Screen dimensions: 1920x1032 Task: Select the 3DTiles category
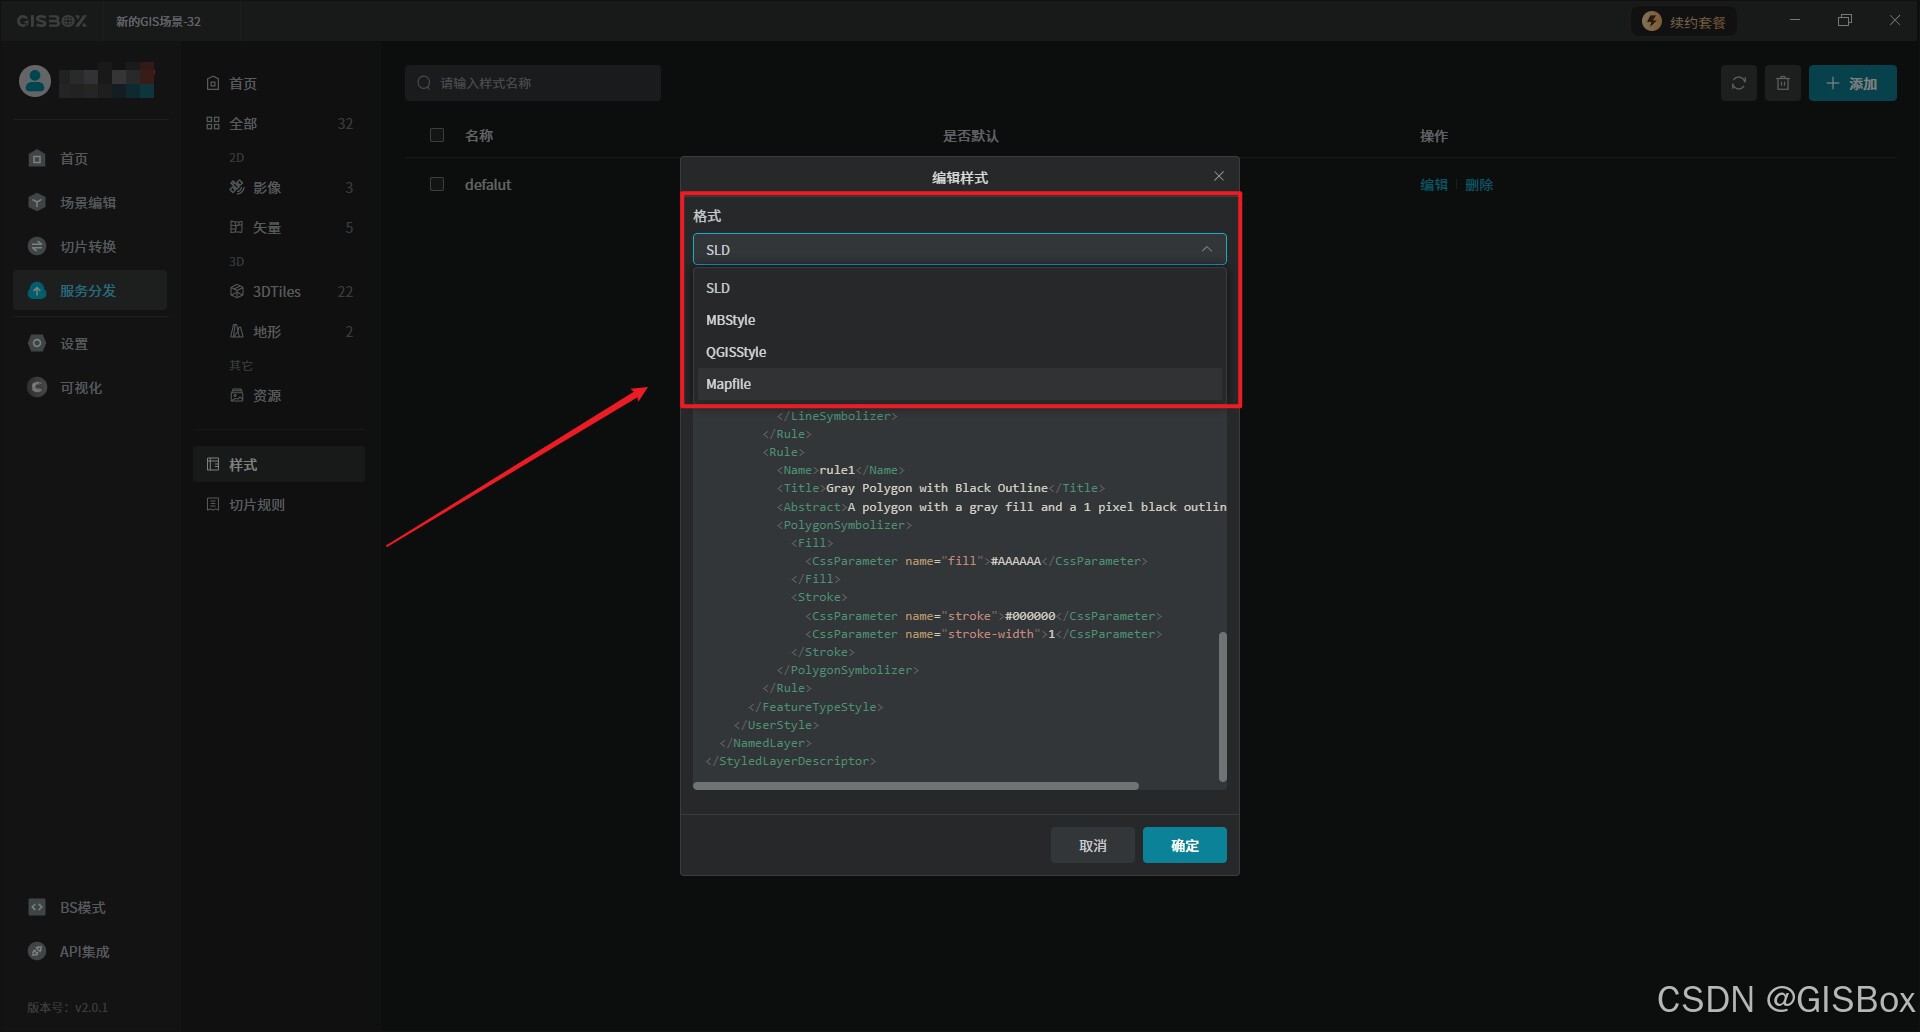point(279,291)
